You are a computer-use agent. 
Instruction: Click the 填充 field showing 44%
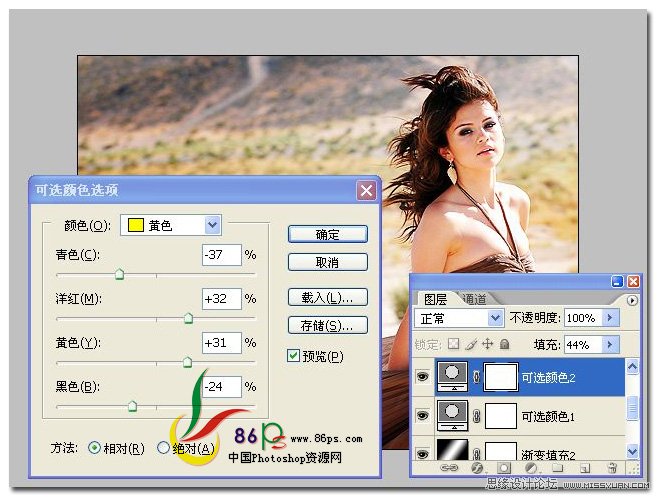click(583, 345)
